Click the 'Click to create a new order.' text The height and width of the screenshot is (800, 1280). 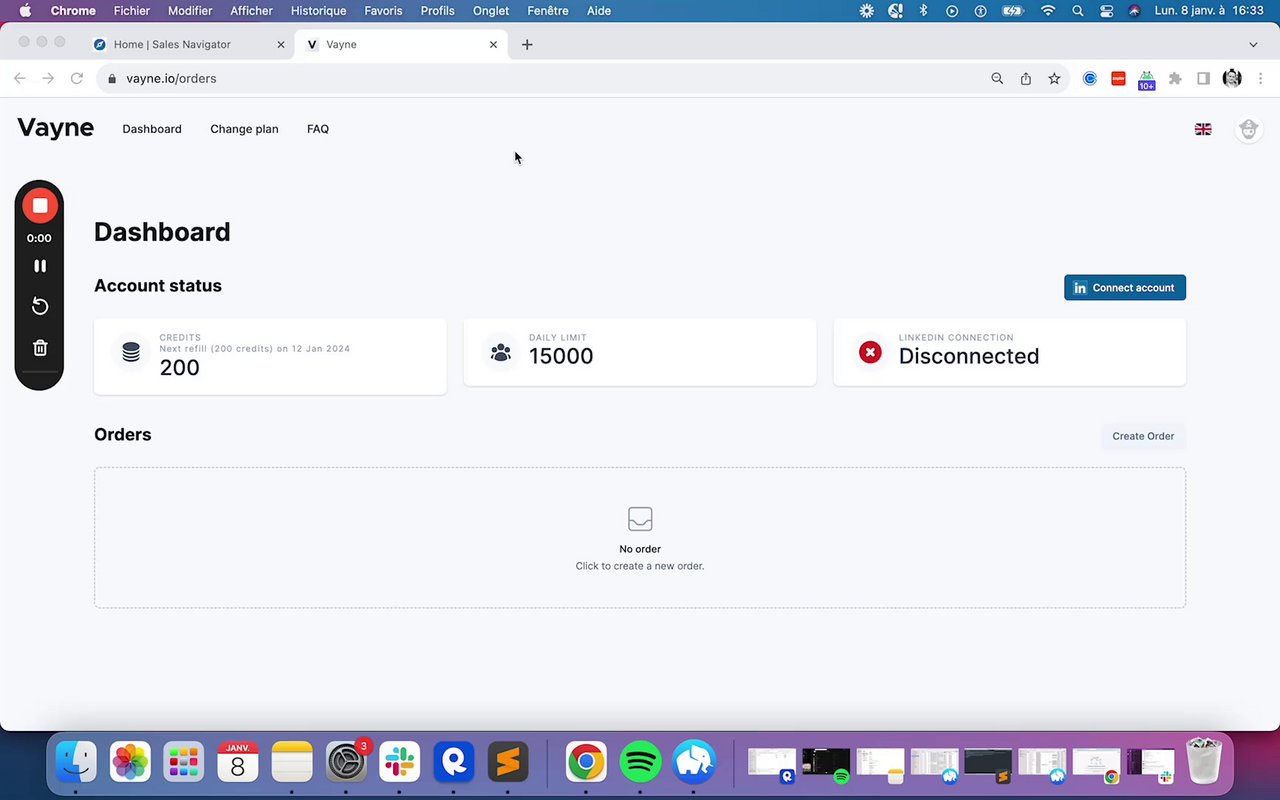click(640, 566)
